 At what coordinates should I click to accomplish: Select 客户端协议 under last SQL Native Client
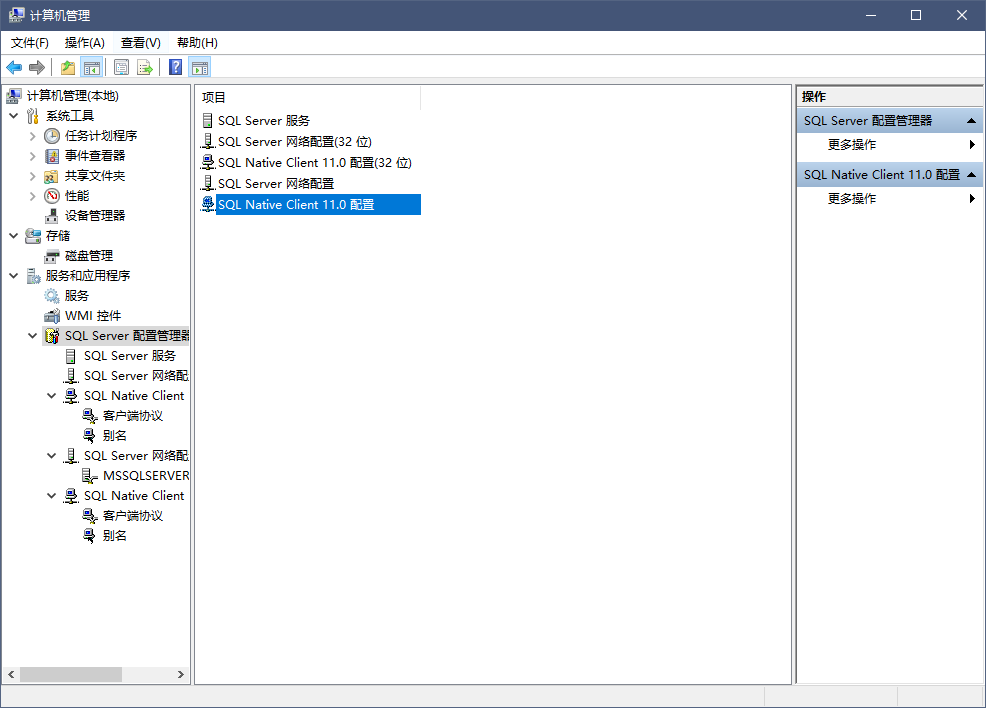click(x=133, y=516)
